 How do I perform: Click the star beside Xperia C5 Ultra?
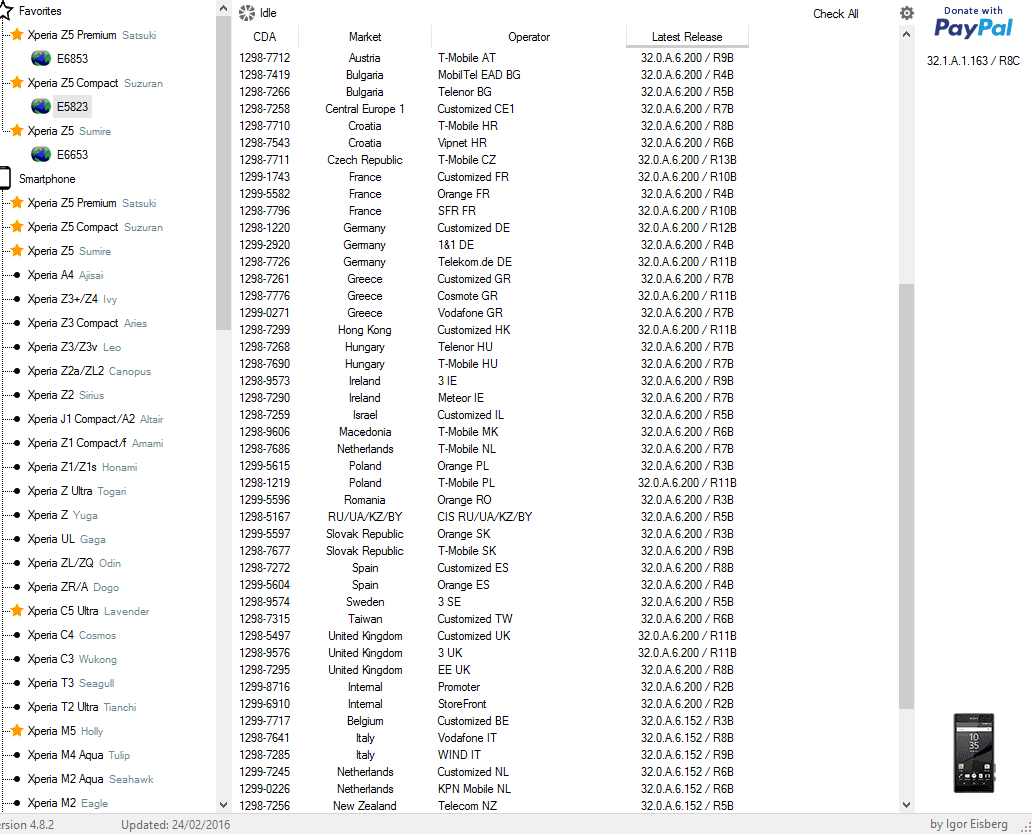pyautogui.click(x=17, y=611)
